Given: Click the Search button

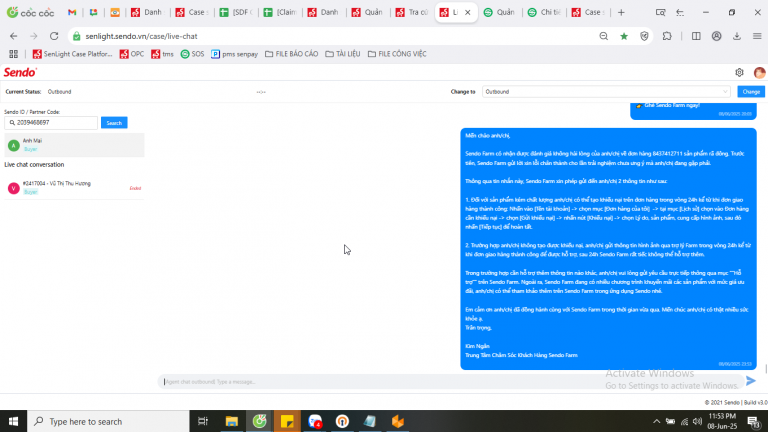Looking at the screenshot, I should [x=114, y=122].
